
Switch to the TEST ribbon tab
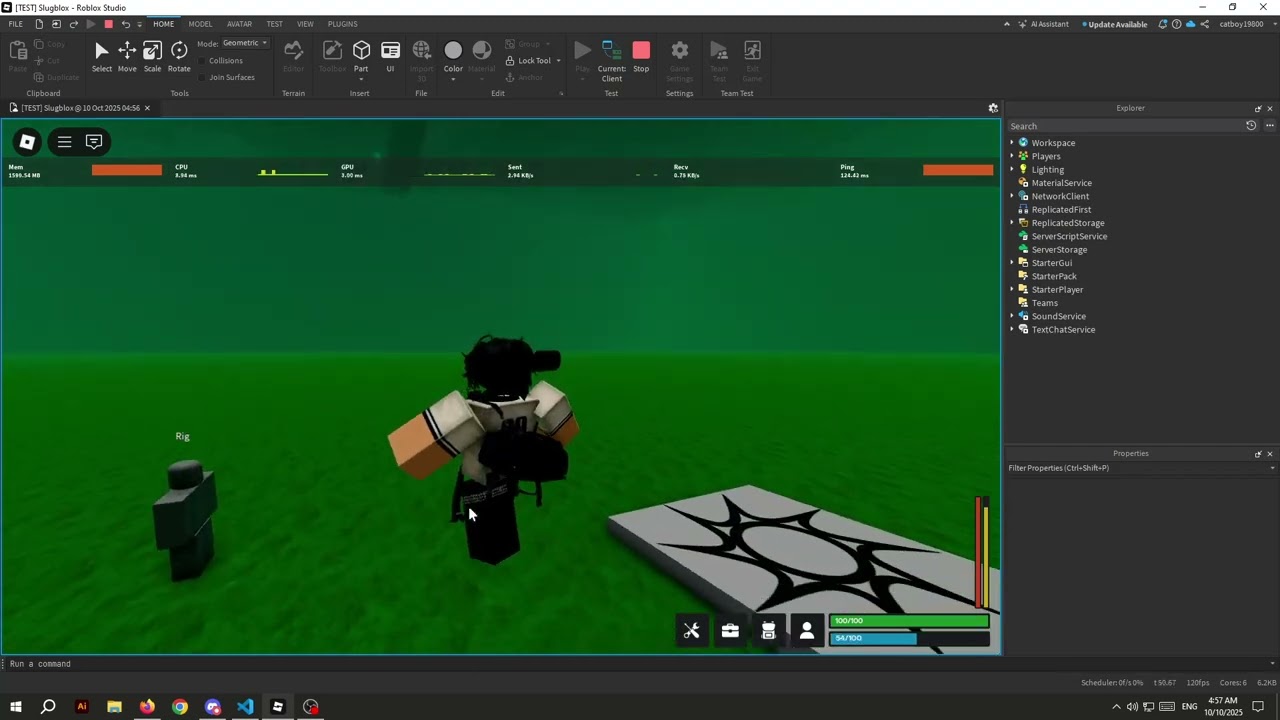274,24
